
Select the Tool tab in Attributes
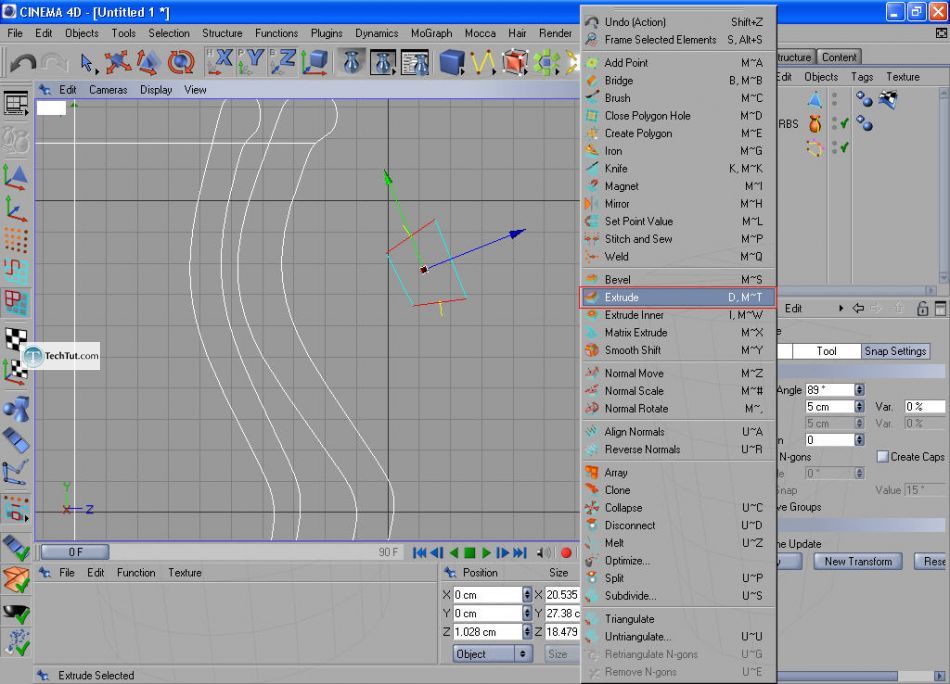[826, 351]
